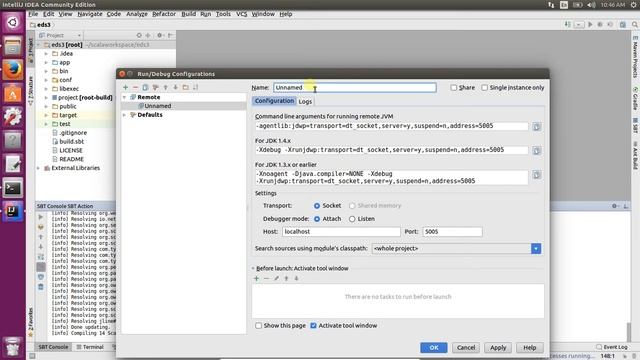640x360 pixels.
Task: Open module classpath dropdown
Action: click(536, 249)
